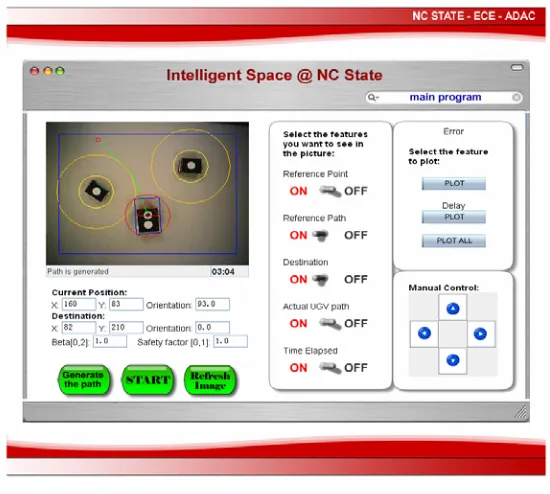550x494 pixels.
Task: Toggle the Reference Path switch
Action: point(320,235)
